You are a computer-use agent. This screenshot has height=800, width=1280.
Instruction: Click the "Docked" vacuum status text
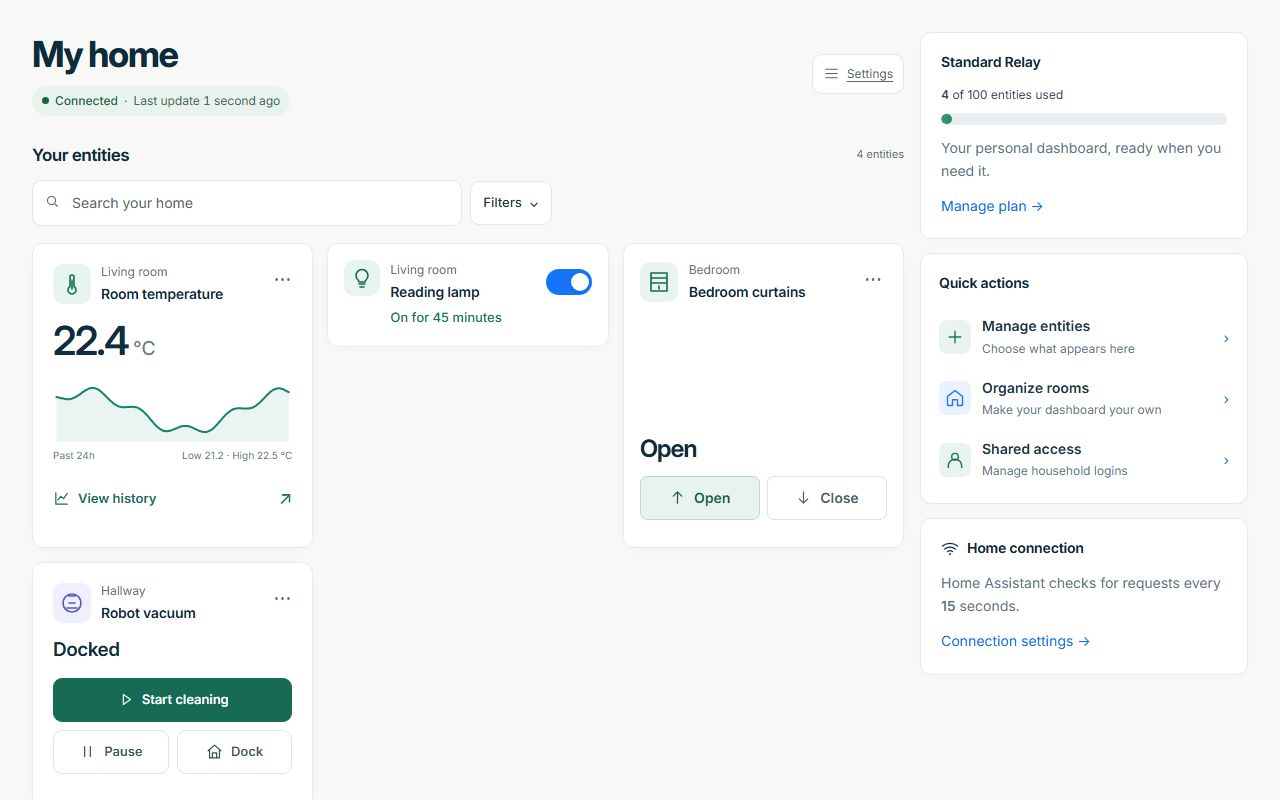pos(86,649)
